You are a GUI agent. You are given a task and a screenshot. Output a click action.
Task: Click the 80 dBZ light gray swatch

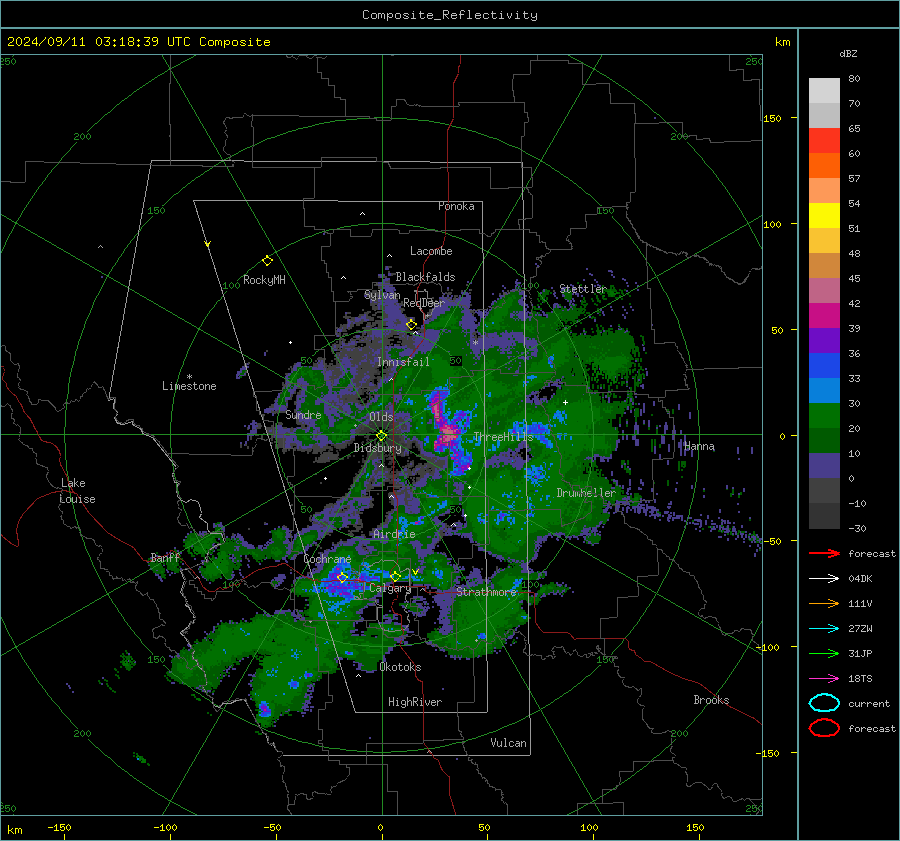tap(824, 91)
